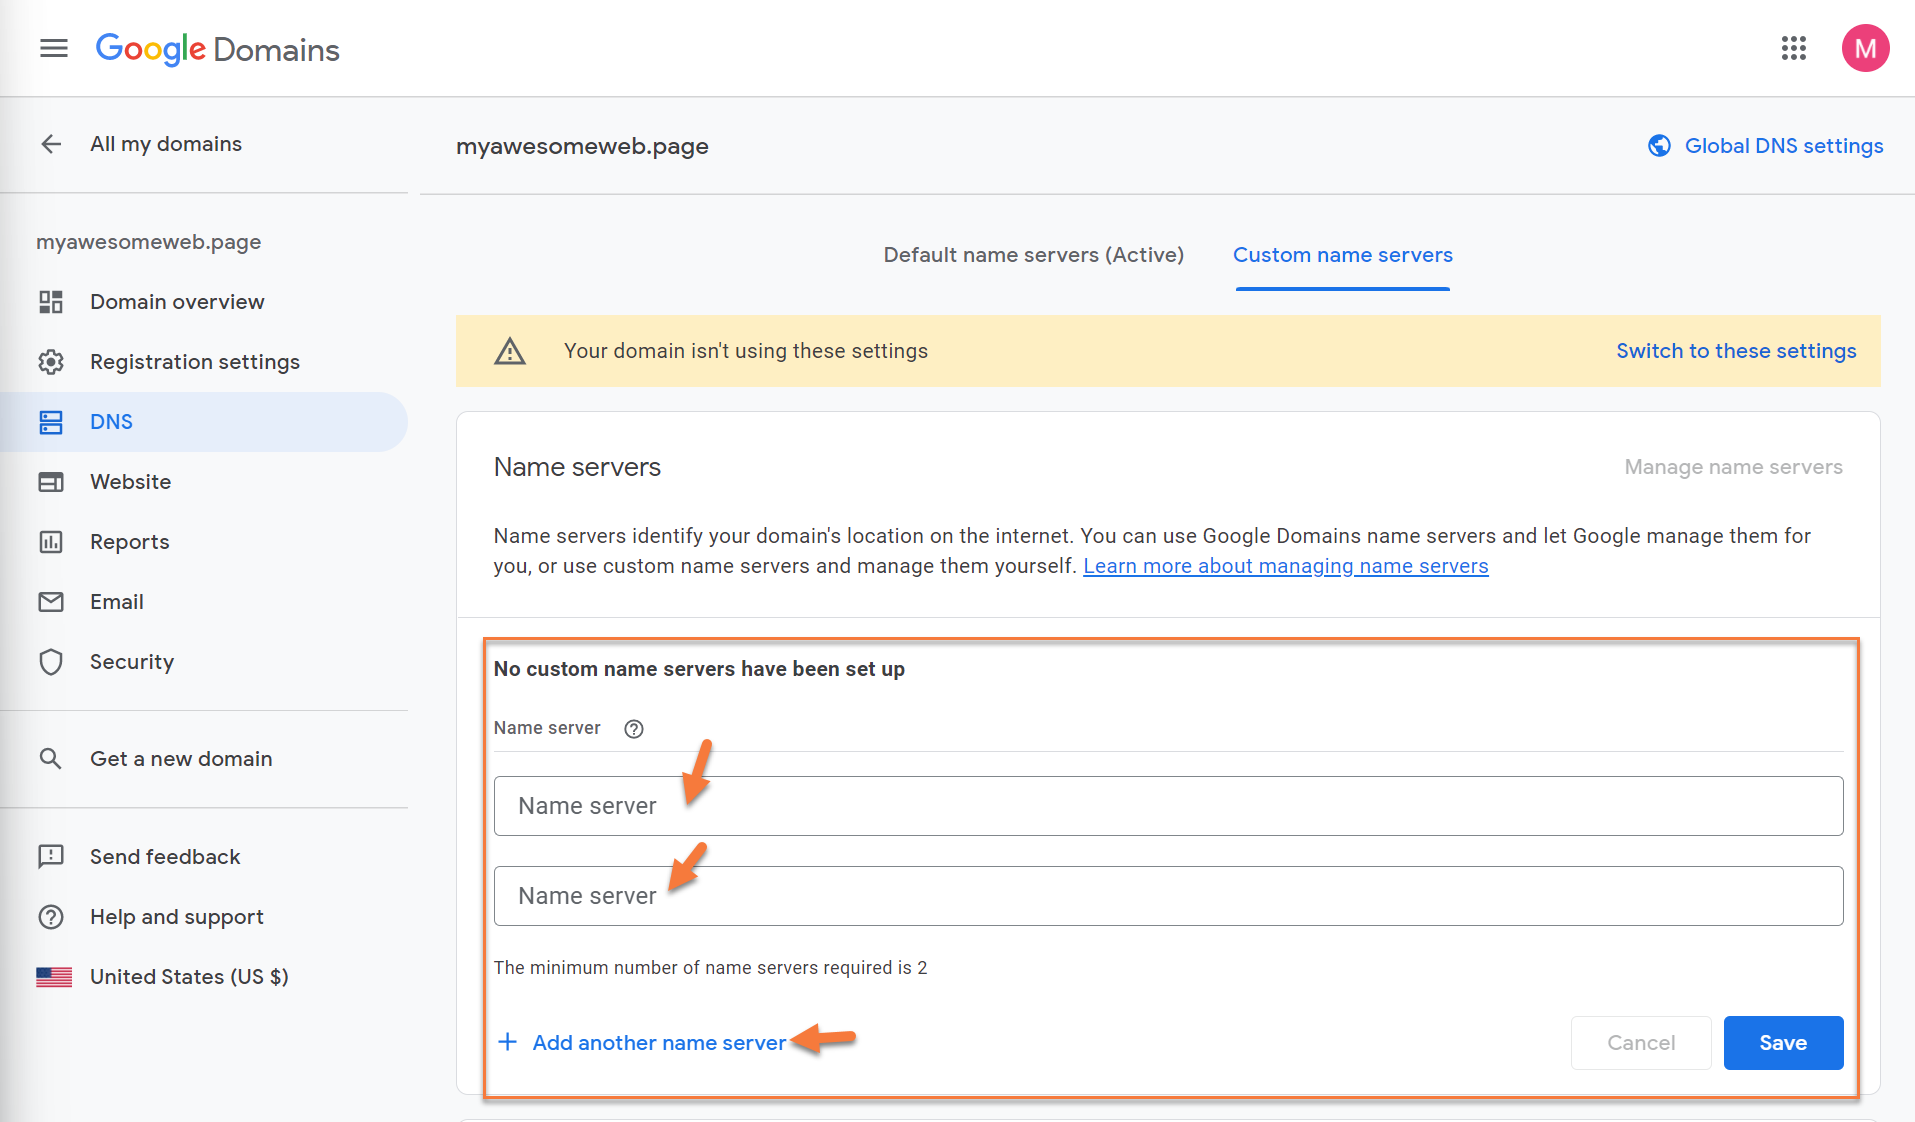1915x1122 pixels.
Task: Click the name server help question icon
Action: [x=633, y=729]
